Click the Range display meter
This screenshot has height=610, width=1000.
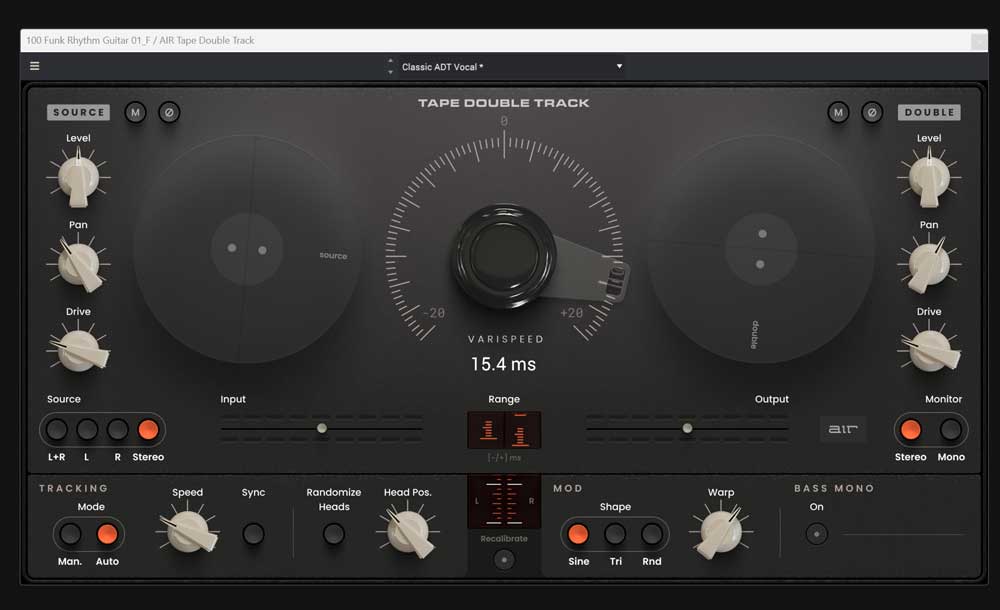pyautogui.click(x=504, y=430)
